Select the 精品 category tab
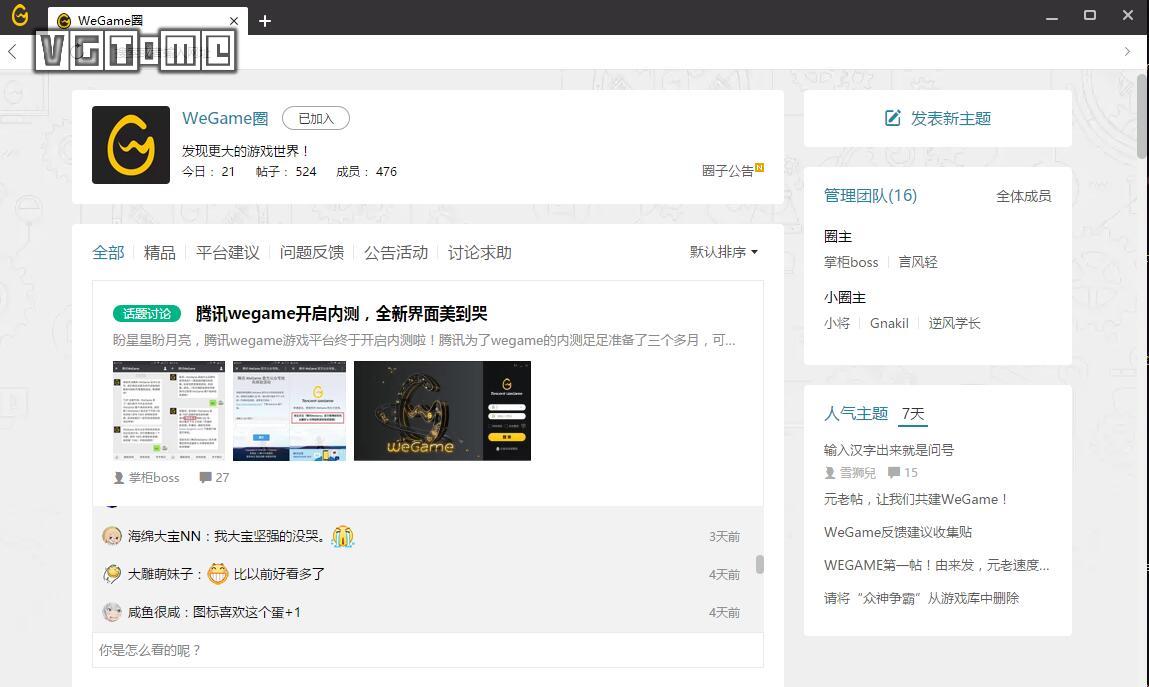 (160, 252)
